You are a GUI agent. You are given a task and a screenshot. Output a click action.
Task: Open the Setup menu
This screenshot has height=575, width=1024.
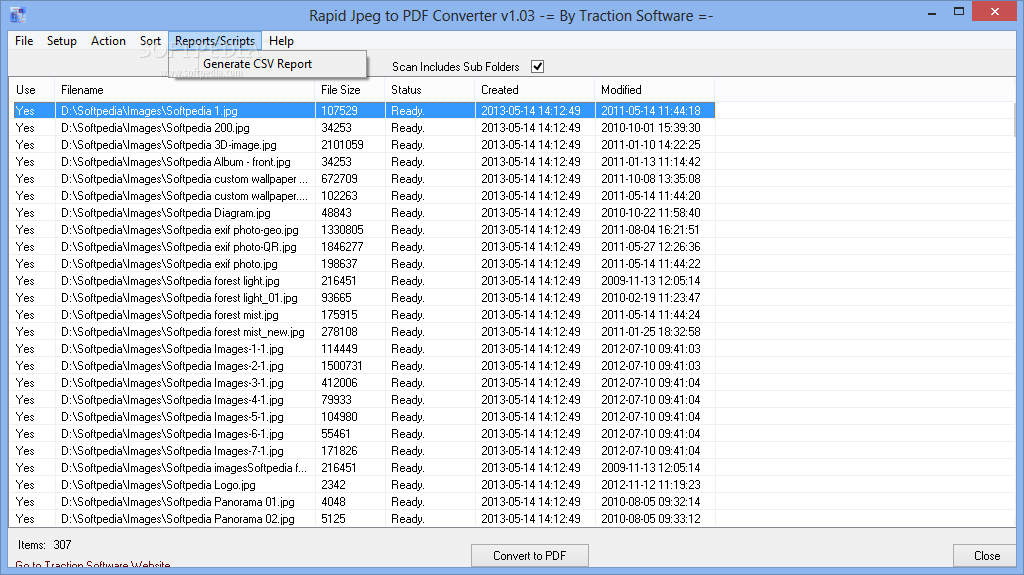pyautogui.click(x=62, y=41)
